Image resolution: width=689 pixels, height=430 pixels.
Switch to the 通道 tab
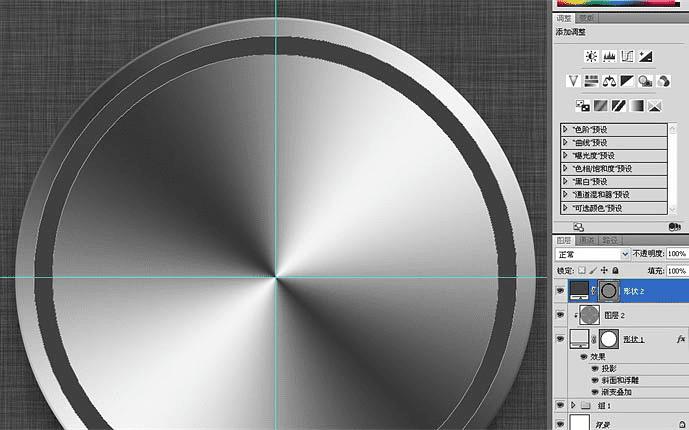tap(587, 240)
